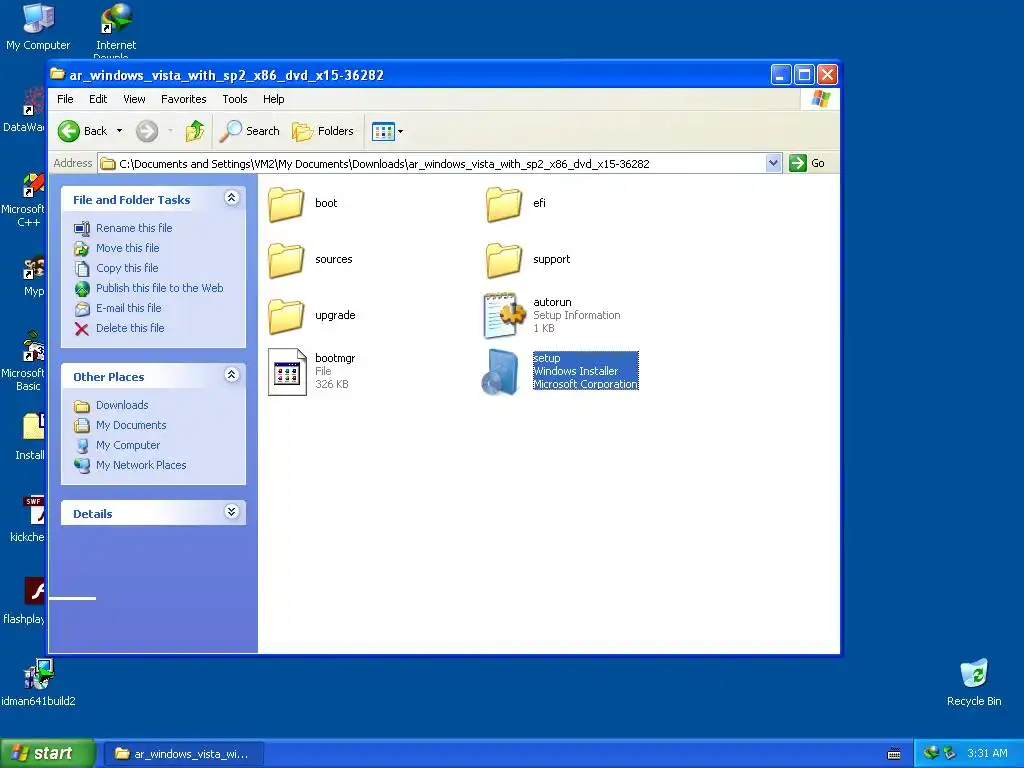Open the View menu
The width and height of the screenshot is (1024, 768).
134,99
